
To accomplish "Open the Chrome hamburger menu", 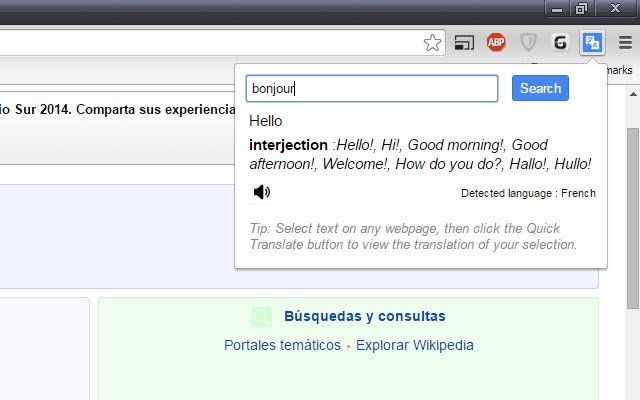I will coord(625,42).
